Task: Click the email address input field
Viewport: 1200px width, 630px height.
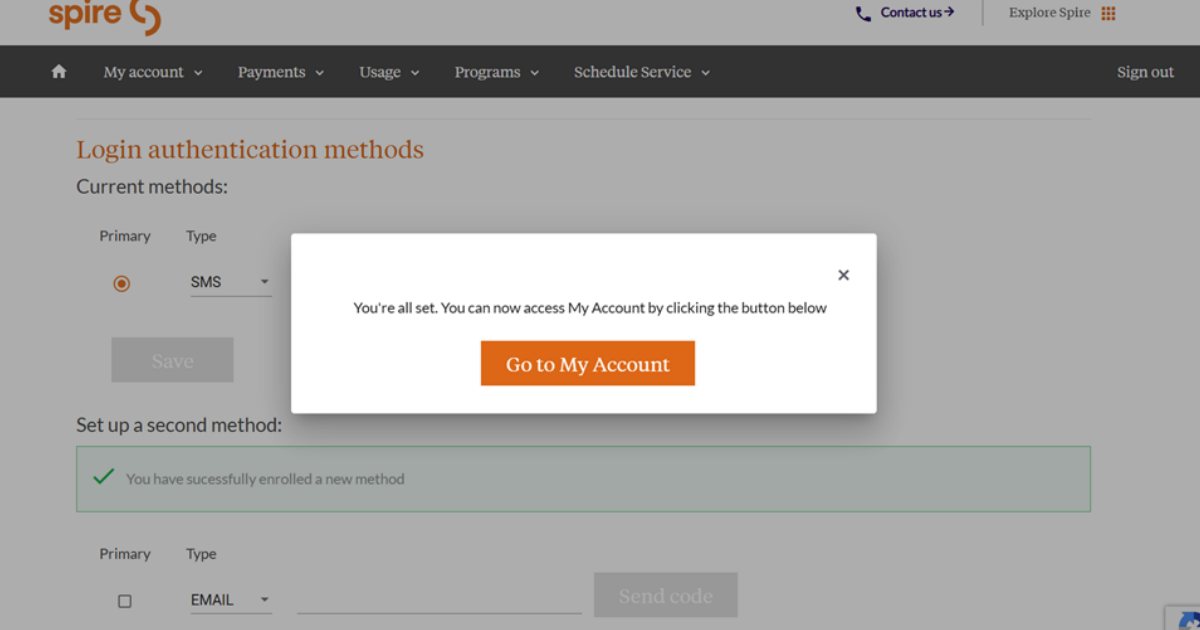Action: pos(439,600)
